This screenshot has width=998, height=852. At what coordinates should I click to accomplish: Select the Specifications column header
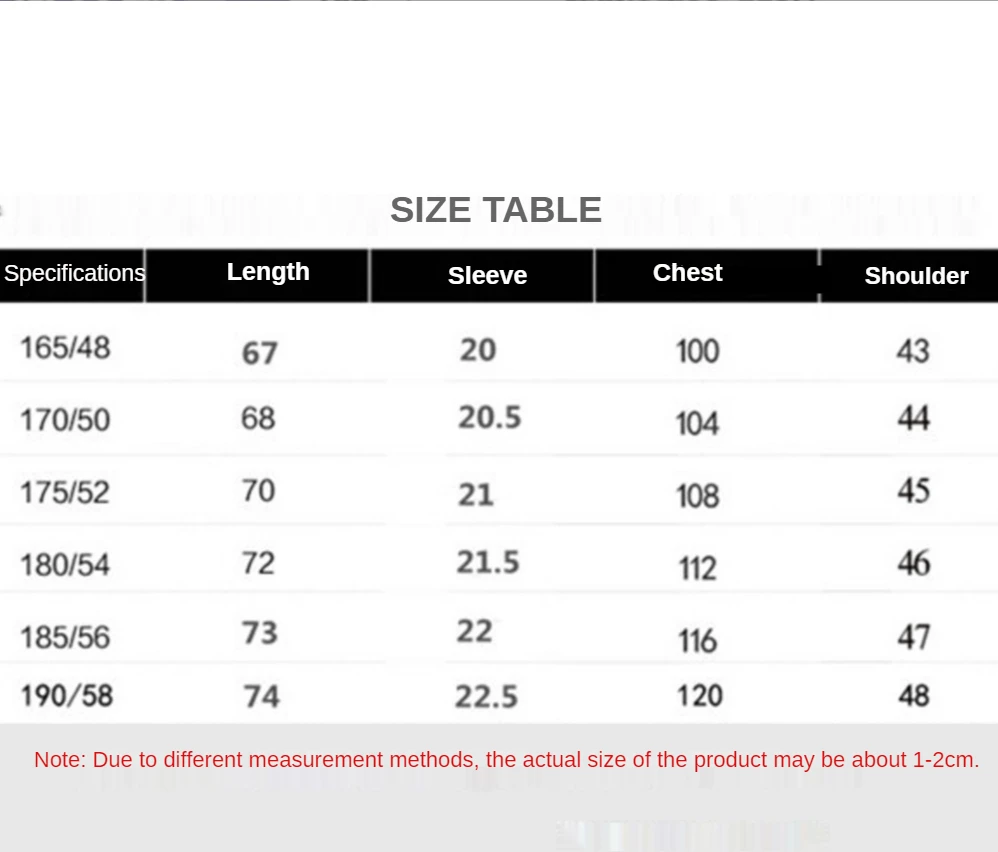74,273
